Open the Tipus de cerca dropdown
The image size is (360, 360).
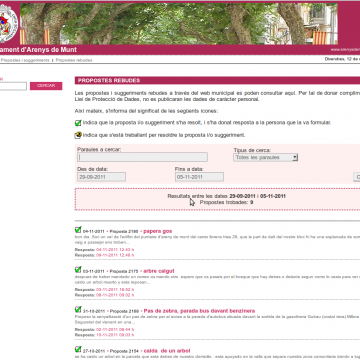[x=265, y=157]
